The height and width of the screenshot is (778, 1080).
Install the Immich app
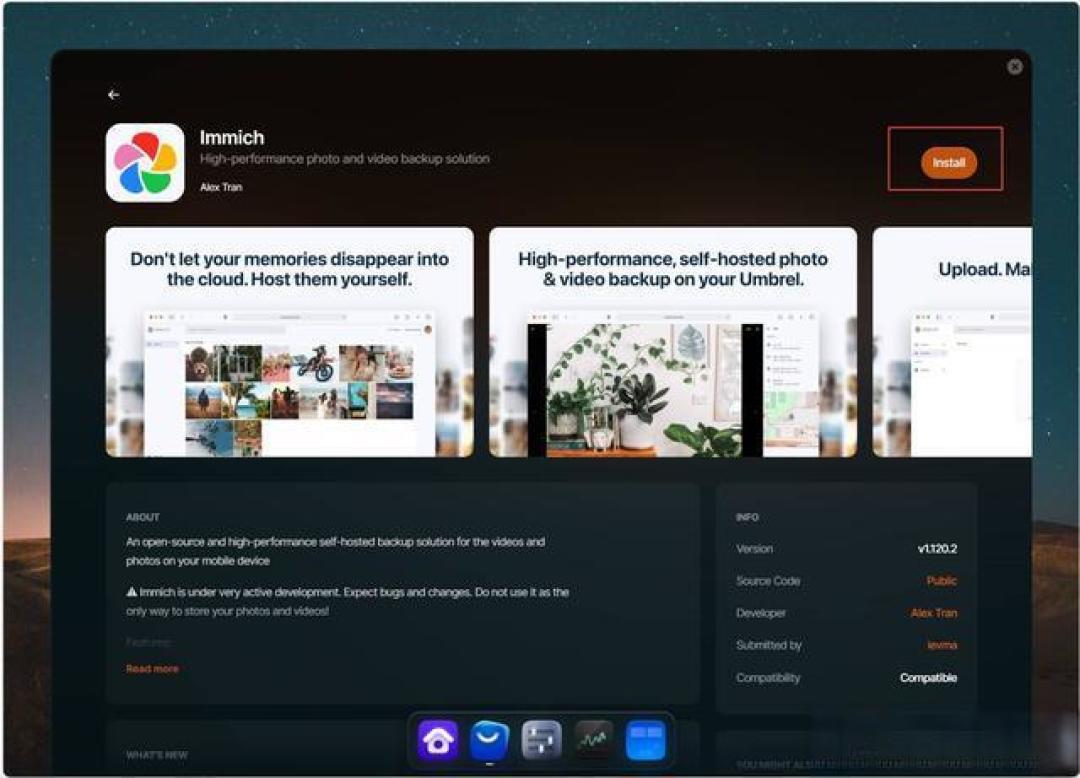948,162
